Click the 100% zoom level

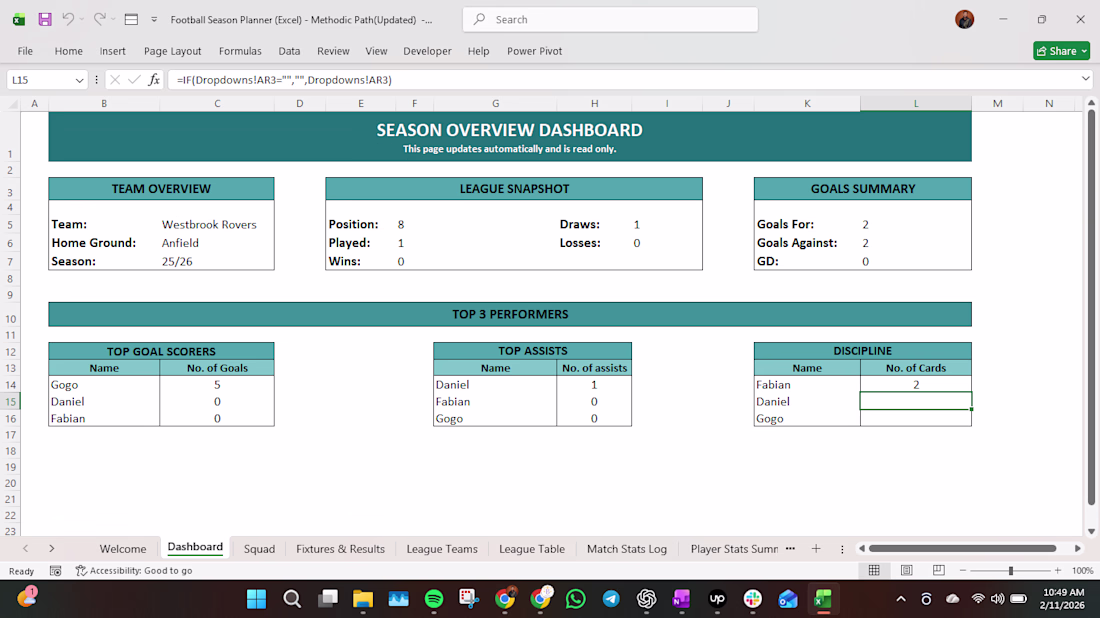(x=1082, y=571)
